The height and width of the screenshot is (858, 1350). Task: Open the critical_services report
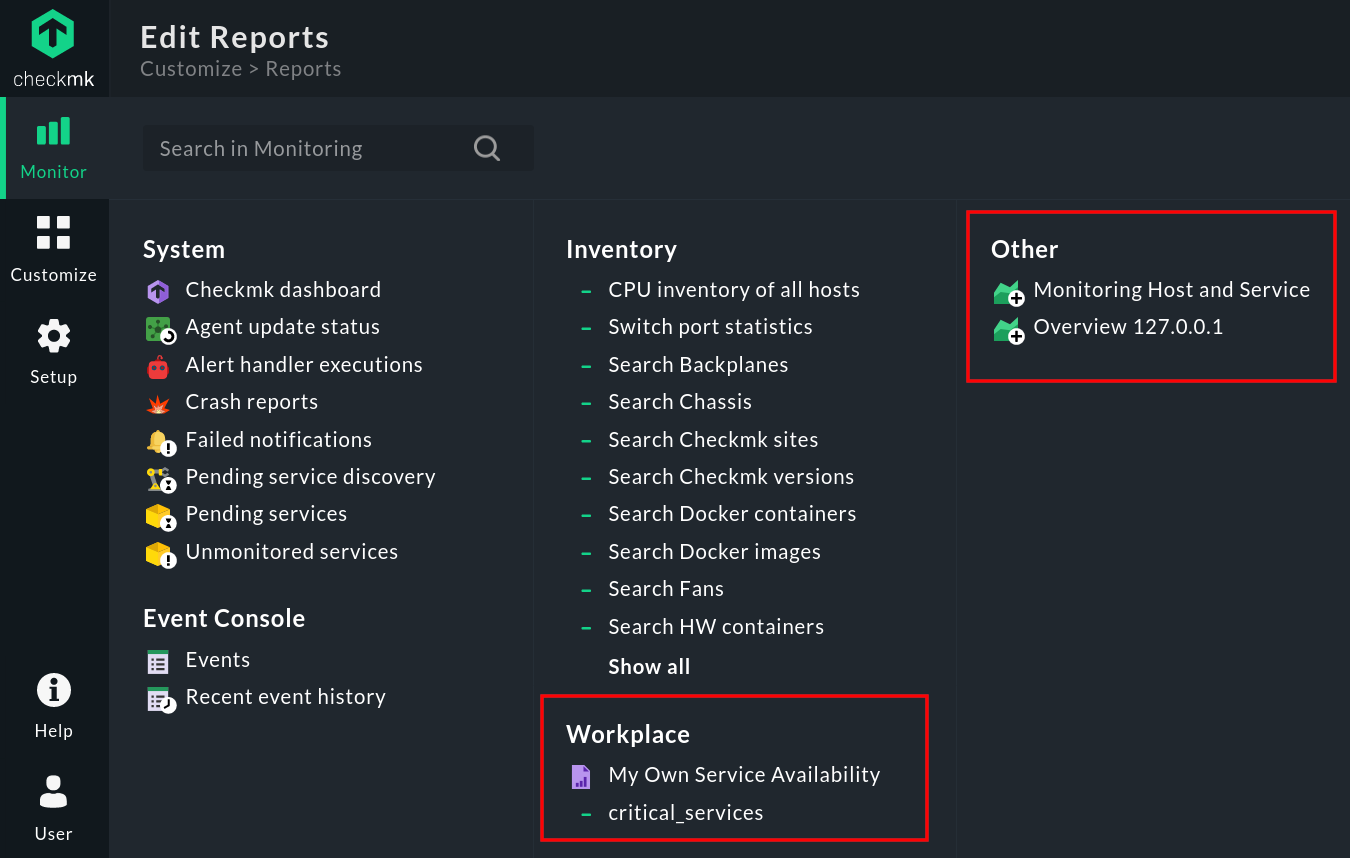click(685, 812)
